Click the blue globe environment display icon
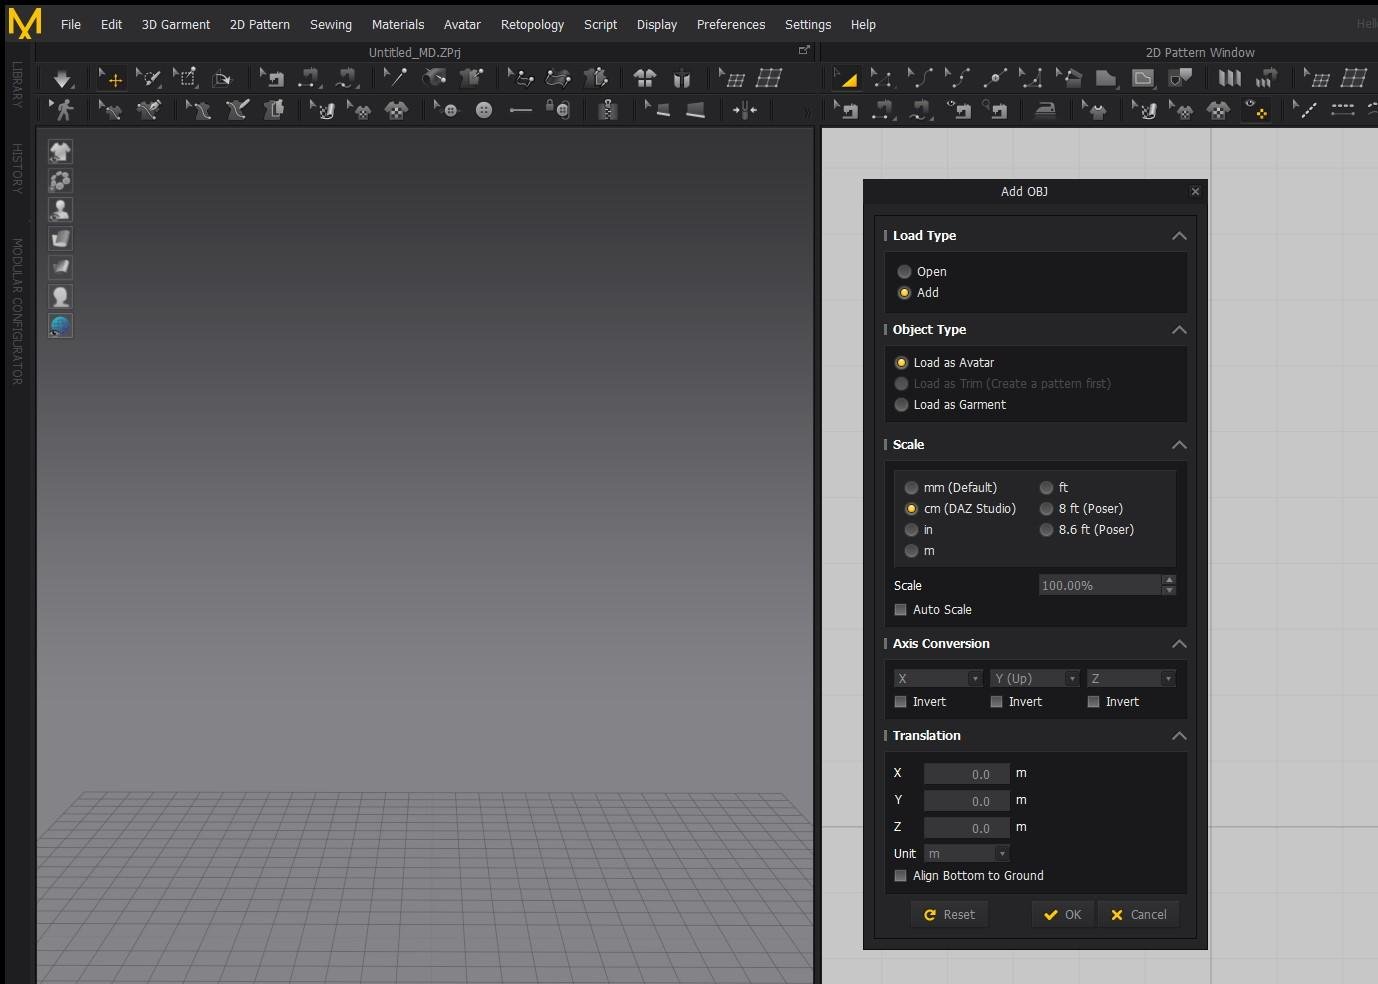The image size is (1378, 984). [60, 325]
